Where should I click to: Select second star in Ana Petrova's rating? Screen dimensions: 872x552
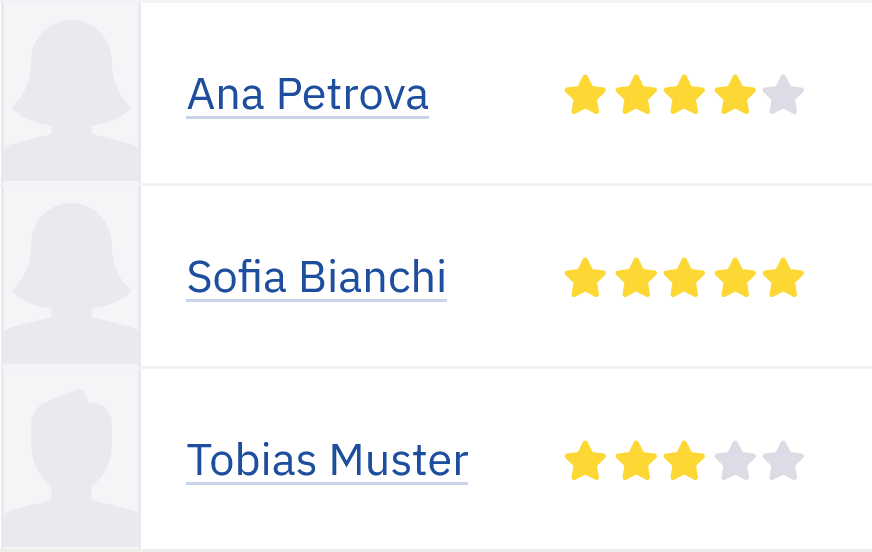pyautogui.click(x=636, y=95)
